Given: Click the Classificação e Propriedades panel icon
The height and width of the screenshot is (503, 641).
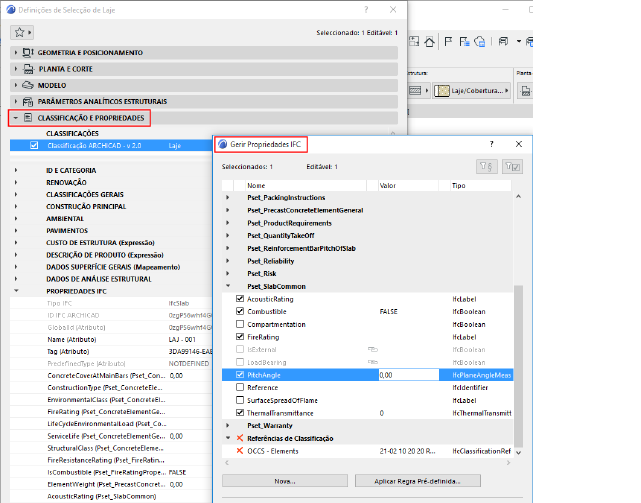Looking at the screenshot, I should [28, 118].
